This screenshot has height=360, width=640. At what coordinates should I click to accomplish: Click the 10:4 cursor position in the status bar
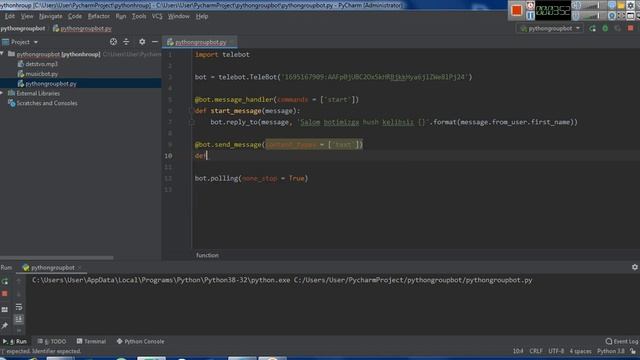pyautogui.click(x=518, y=351)
